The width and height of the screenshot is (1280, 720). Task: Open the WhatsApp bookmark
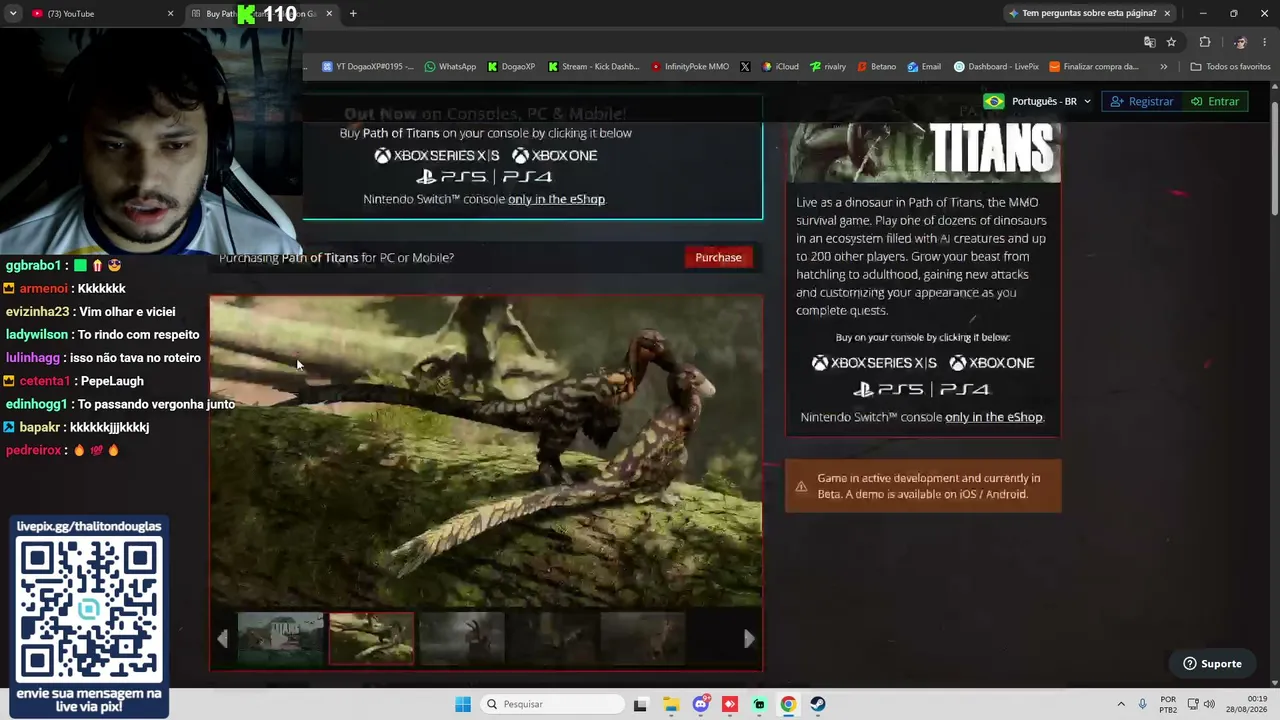450,67
